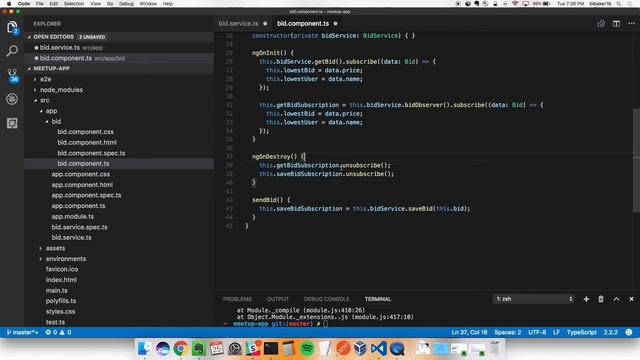Click LF end-of-line setting
The height and width of the screenshot is (360, 640).
(x=556, y=332)
